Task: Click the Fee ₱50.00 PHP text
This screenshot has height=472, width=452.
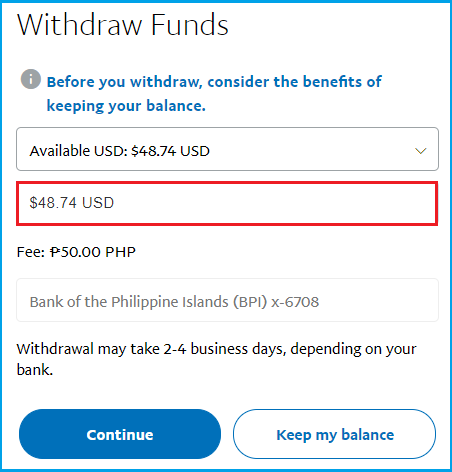Action: 76,252
